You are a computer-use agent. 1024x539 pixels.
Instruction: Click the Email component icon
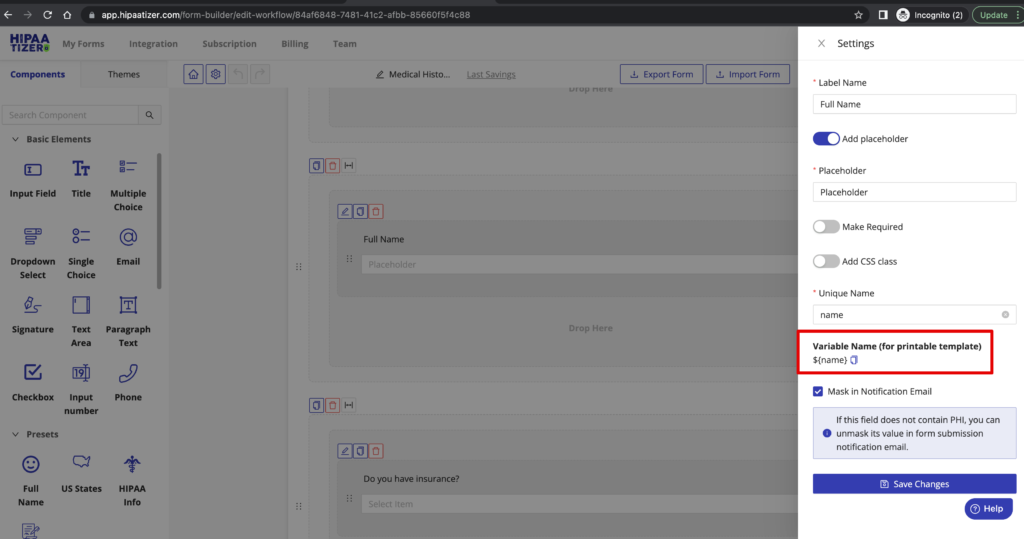click(x=128, y=237)
